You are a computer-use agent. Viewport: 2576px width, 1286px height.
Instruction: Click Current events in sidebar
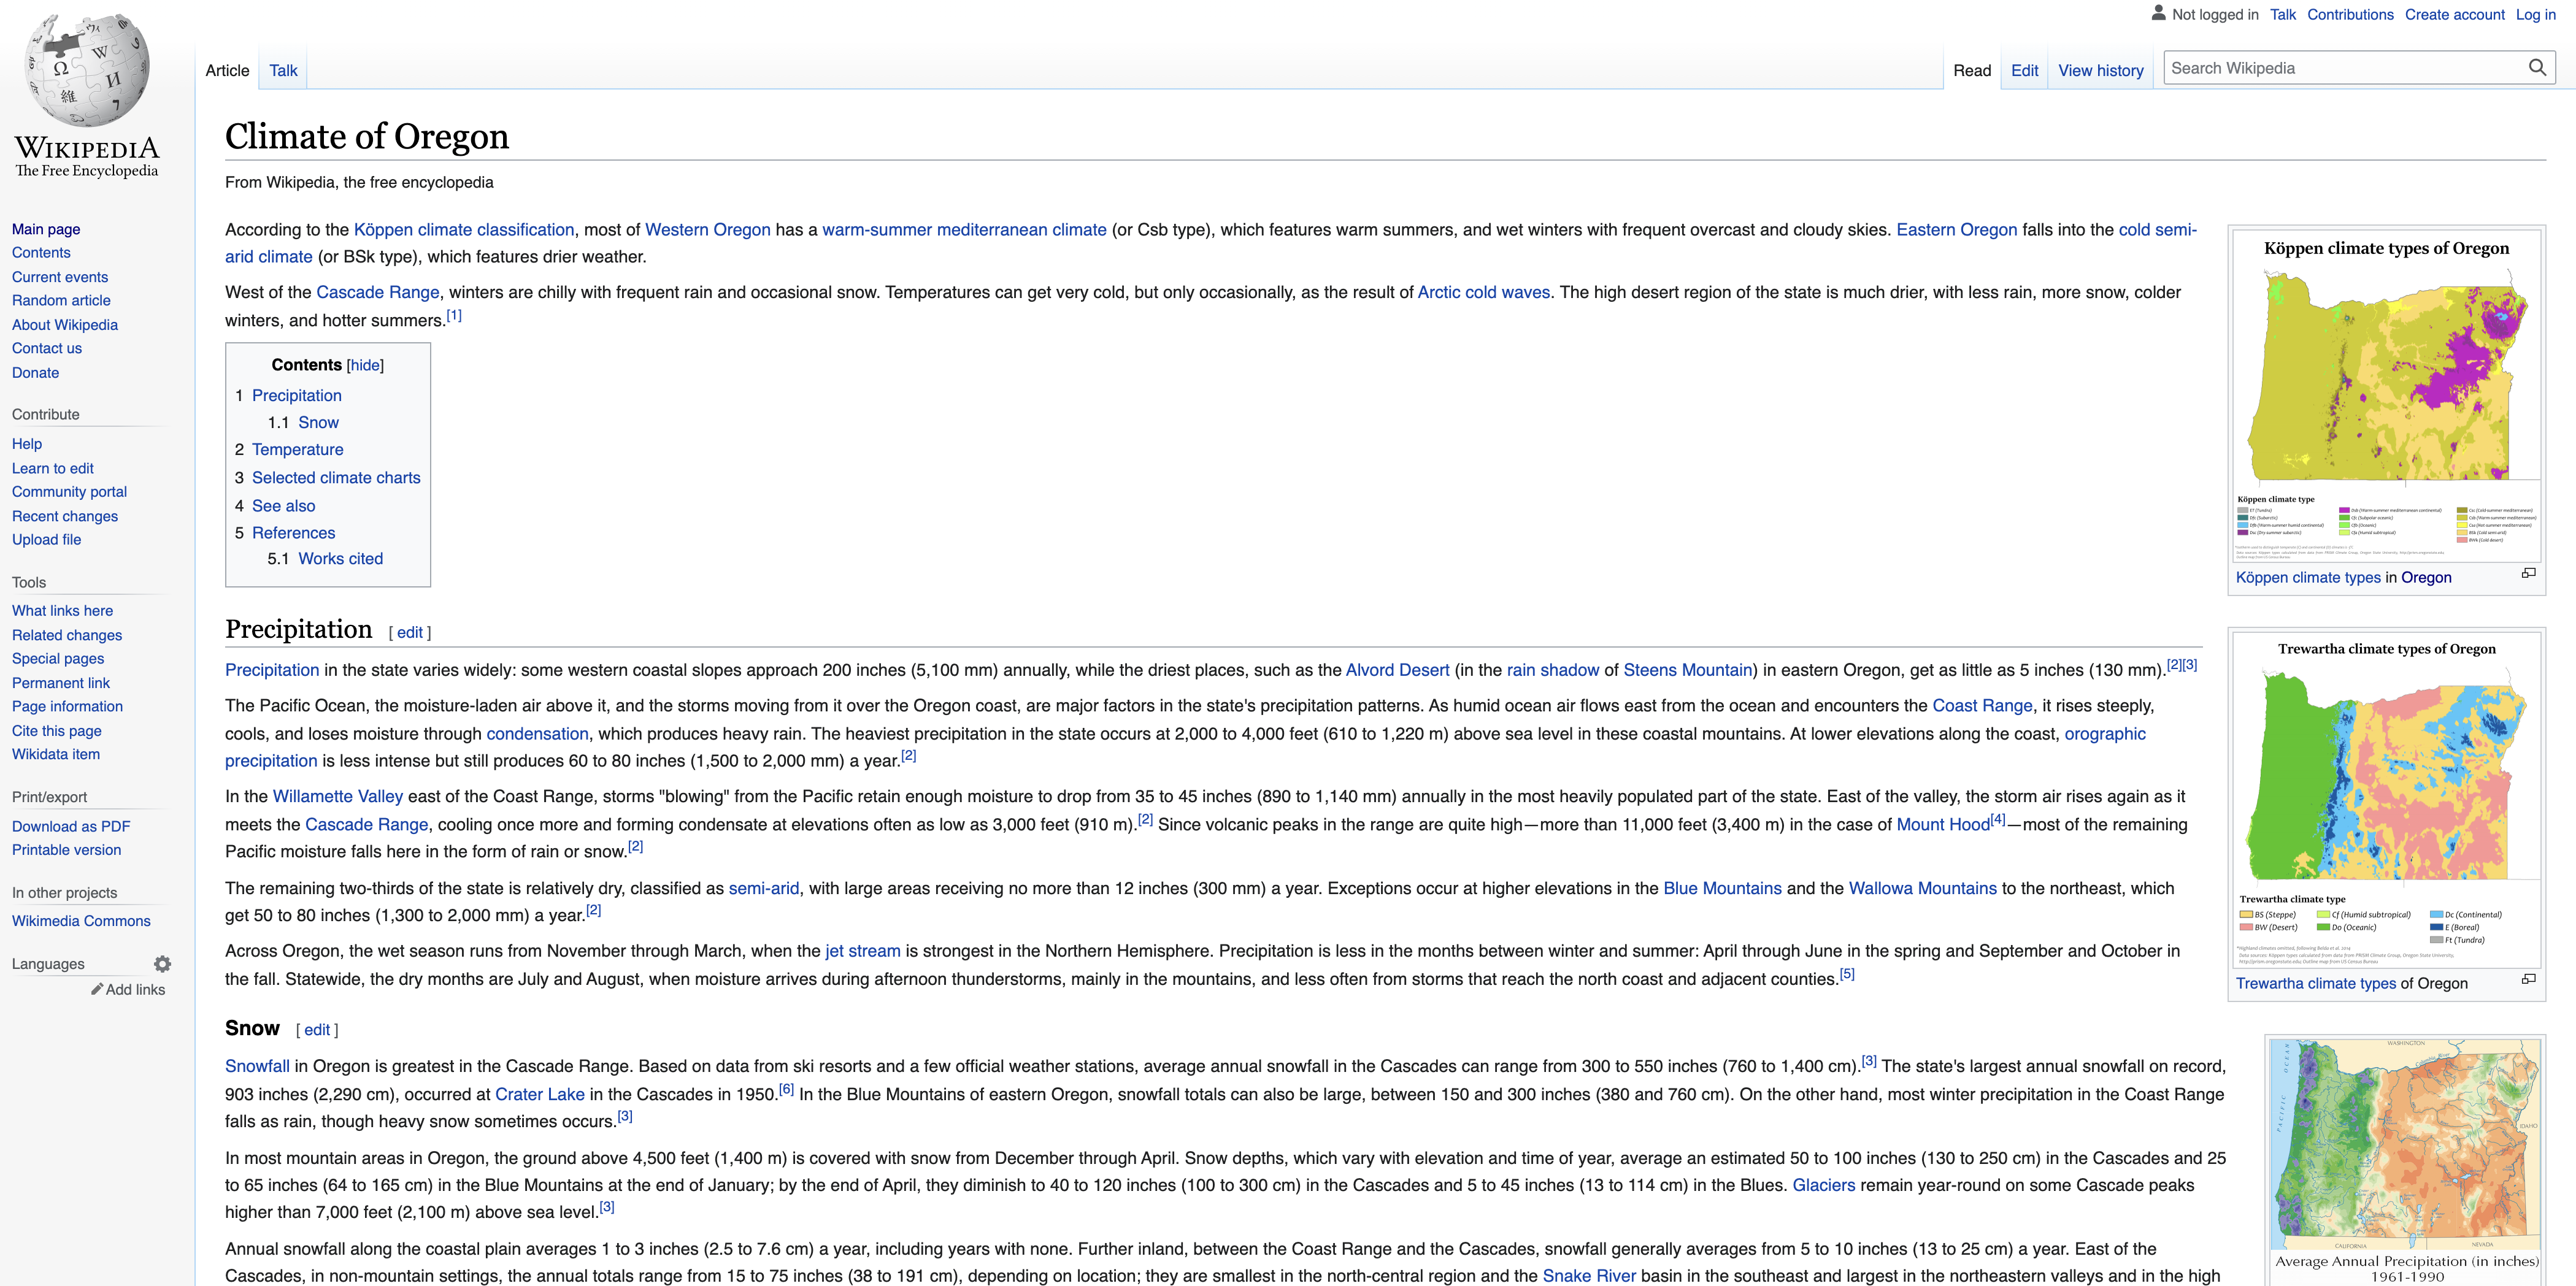(60, 277)
